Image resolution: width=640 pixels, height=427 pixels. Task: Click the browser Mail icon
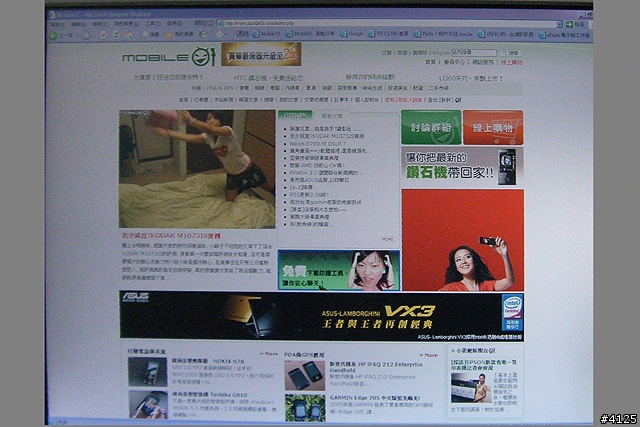(x=219, y=34)
